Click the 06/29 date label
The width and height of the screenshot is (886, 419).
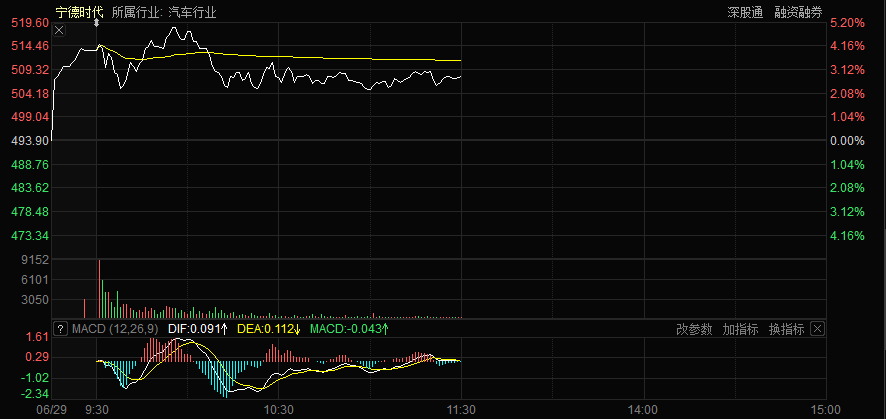(x=50, y=409)
